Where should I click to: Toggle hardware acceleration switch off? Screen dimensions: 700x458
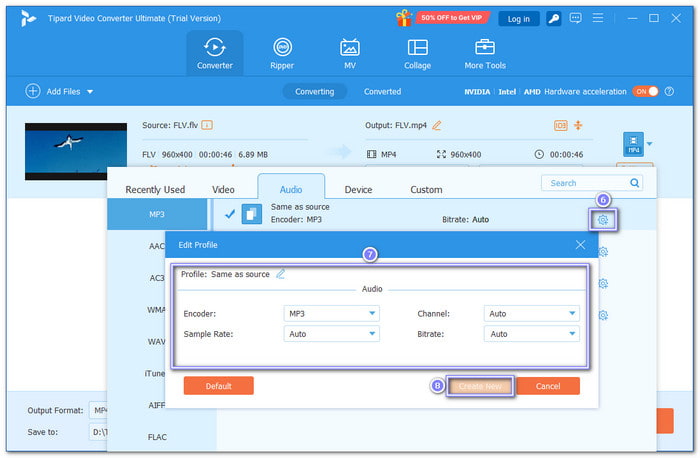click(x=645, y=91)
